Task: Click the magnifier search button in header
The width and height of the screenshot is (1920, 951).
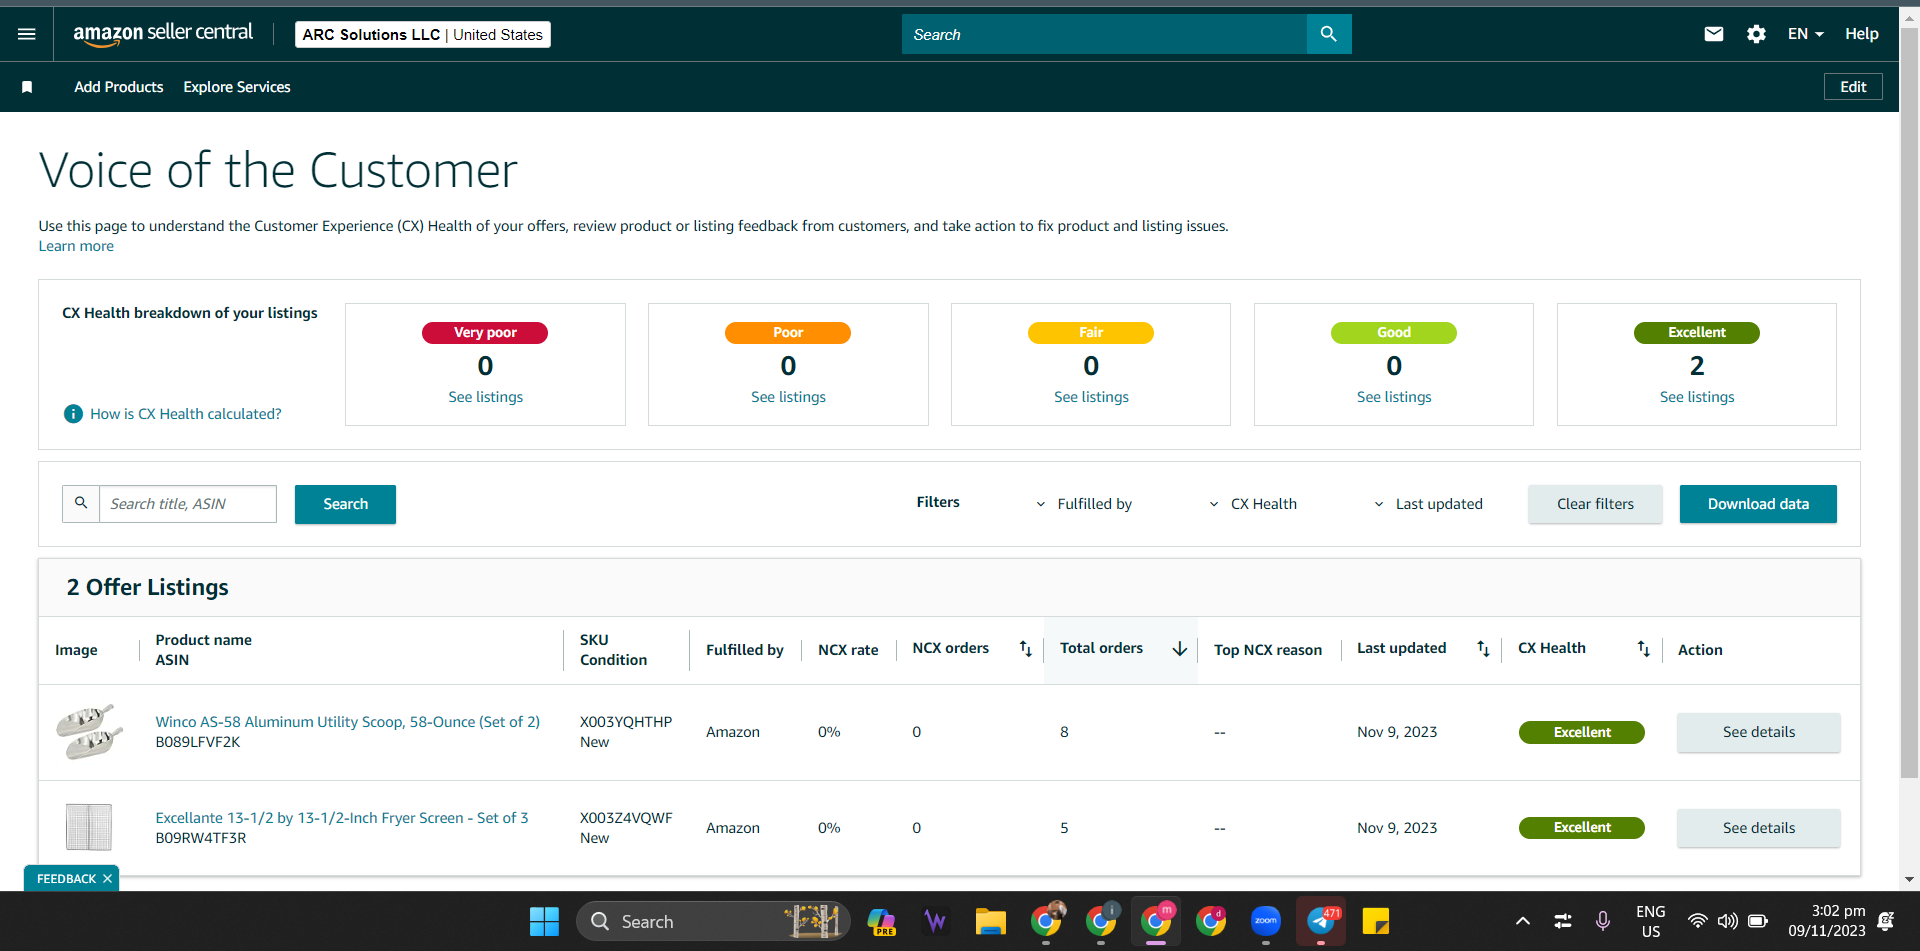Action: click(x=1328, y=34)
